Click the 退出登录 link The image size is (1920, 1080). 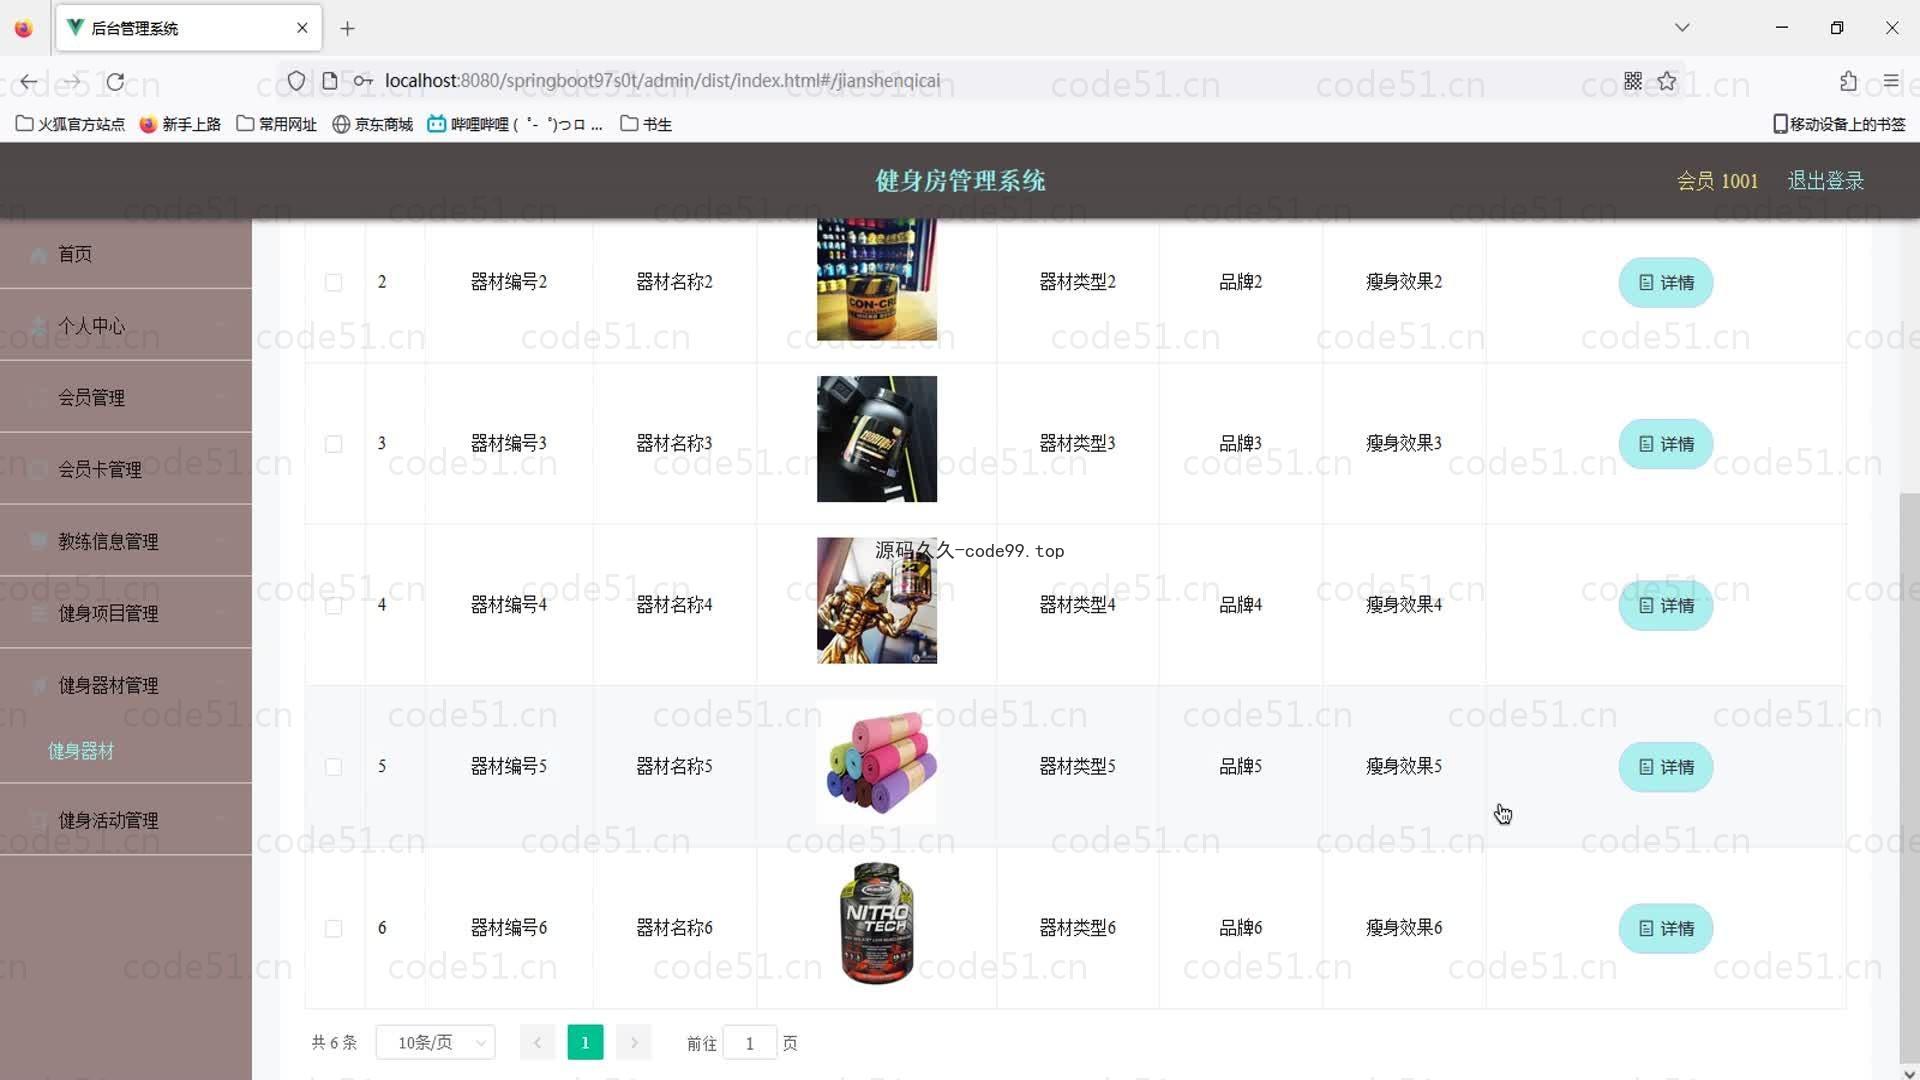(1825, 181)
